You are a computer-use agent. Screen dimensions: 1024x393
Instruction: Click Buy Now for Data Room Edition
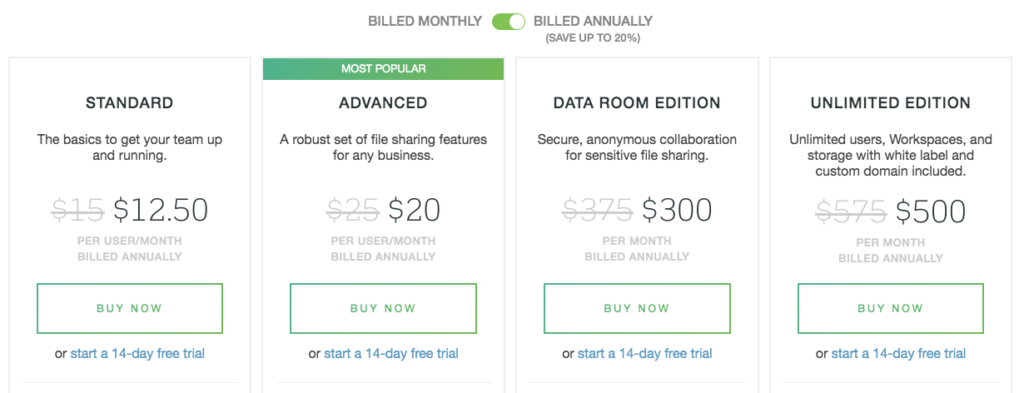637,309
